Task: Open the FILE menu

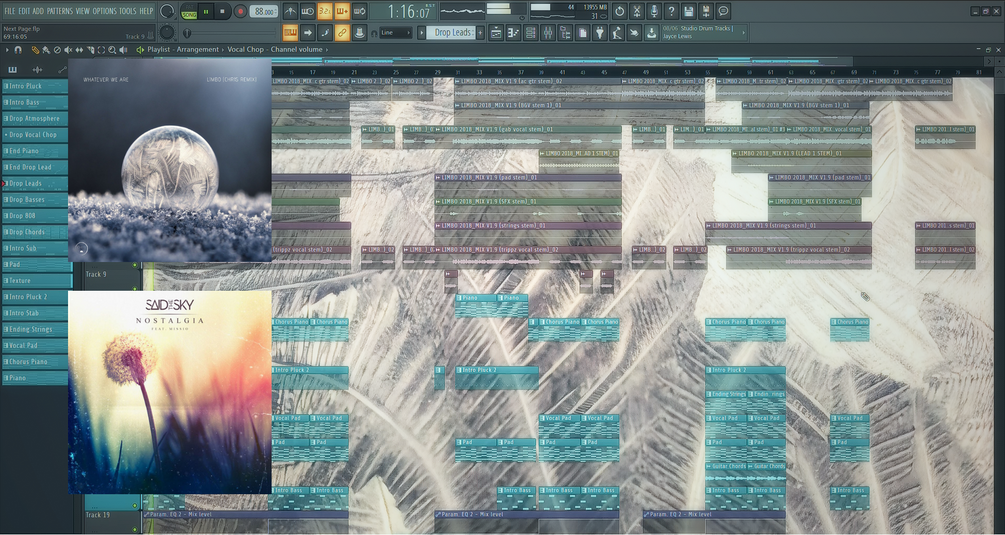Action: 10,11
